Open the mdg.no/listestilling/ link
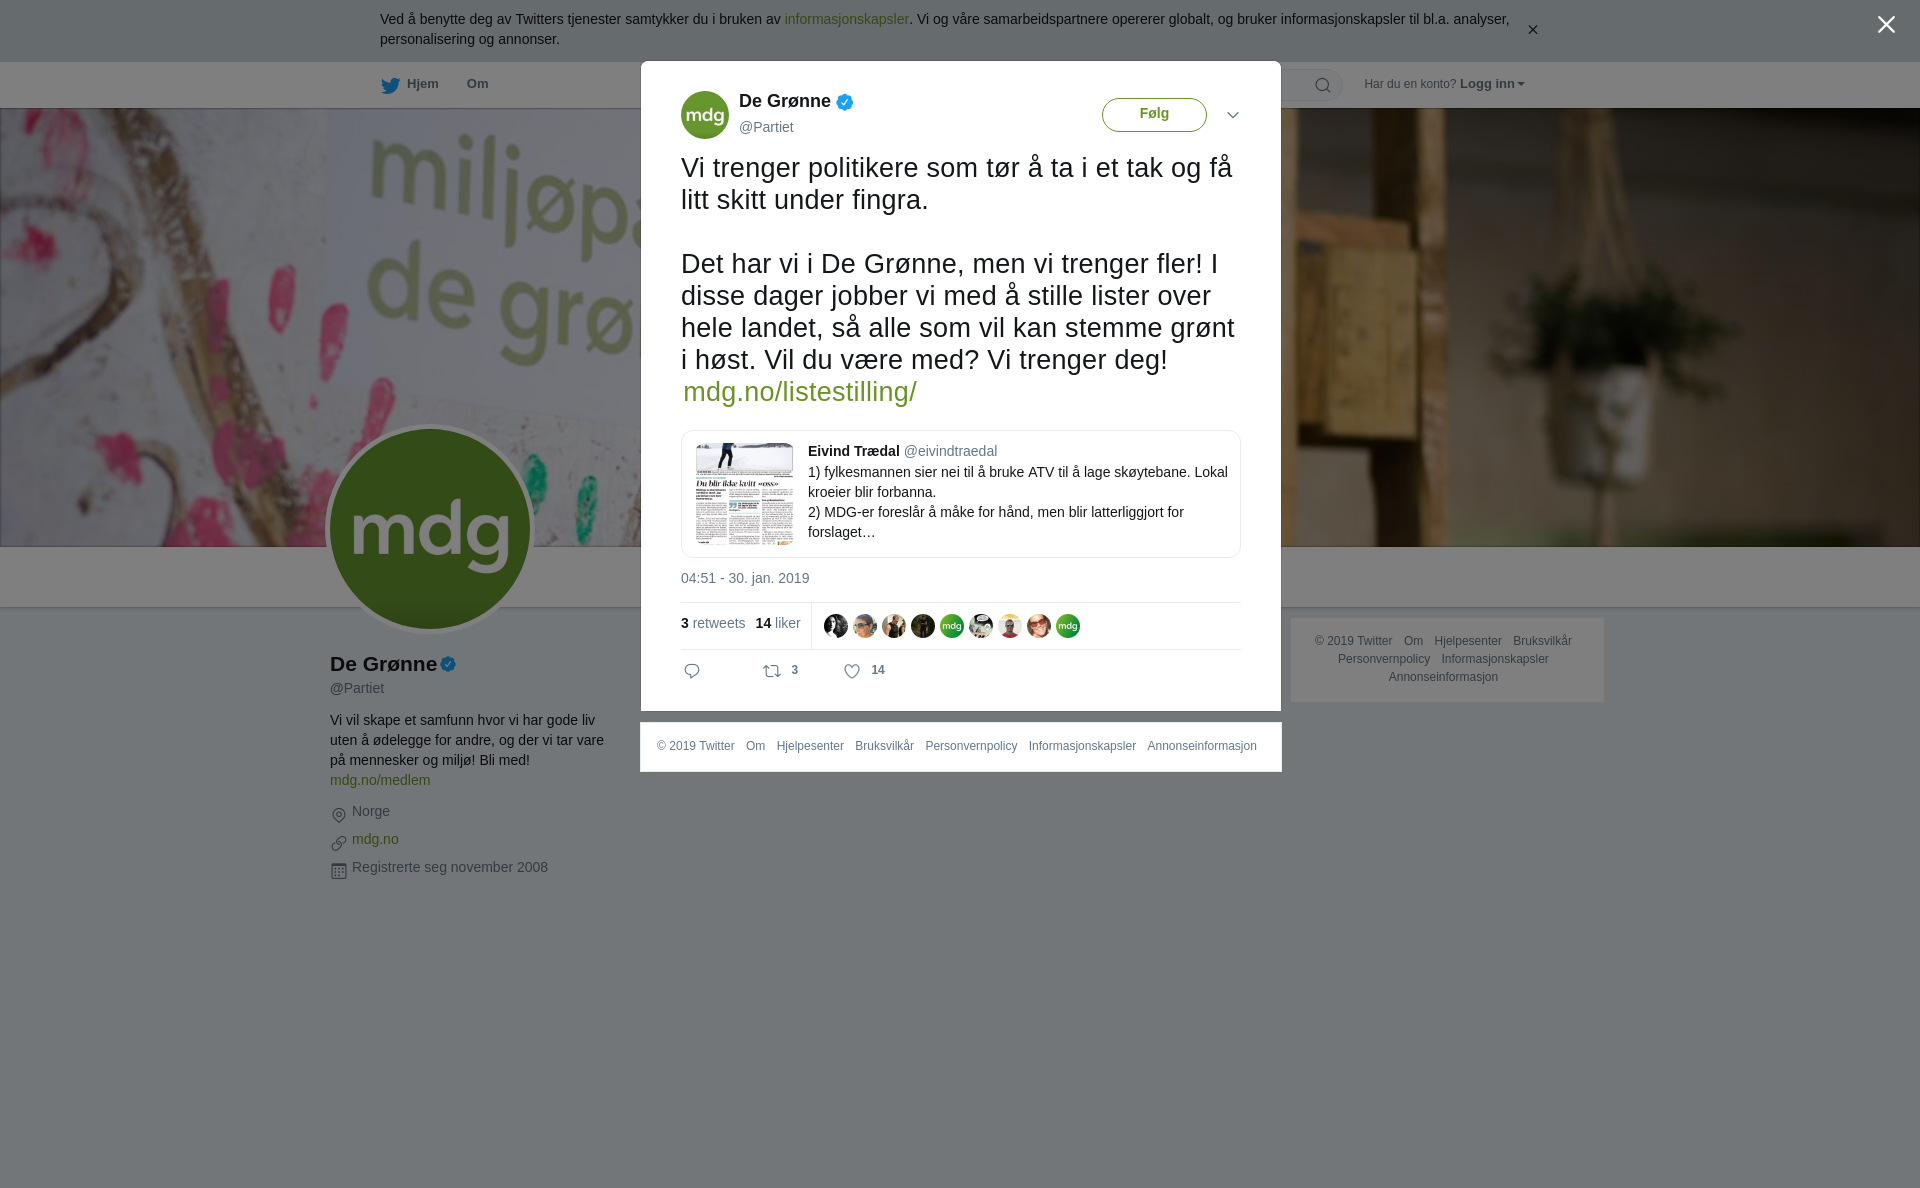Image resolution: width=1920 pixels, height=1188 pixels. tap(799, 392)
